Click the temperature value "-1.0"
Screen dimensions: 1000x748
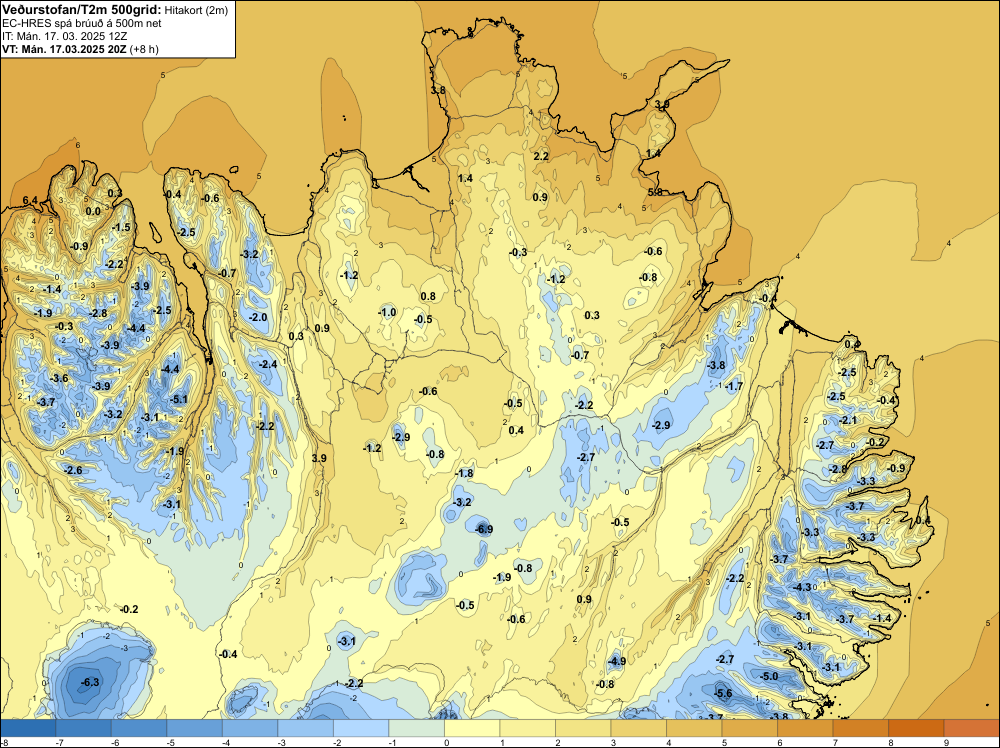coord(387,312)
